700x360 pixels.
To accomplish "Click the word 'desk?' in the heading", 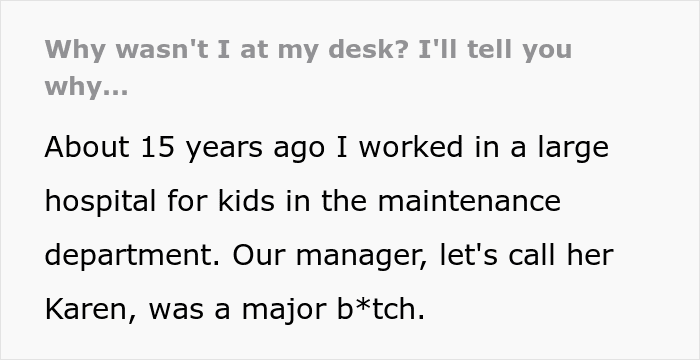I will coord(368,49).
